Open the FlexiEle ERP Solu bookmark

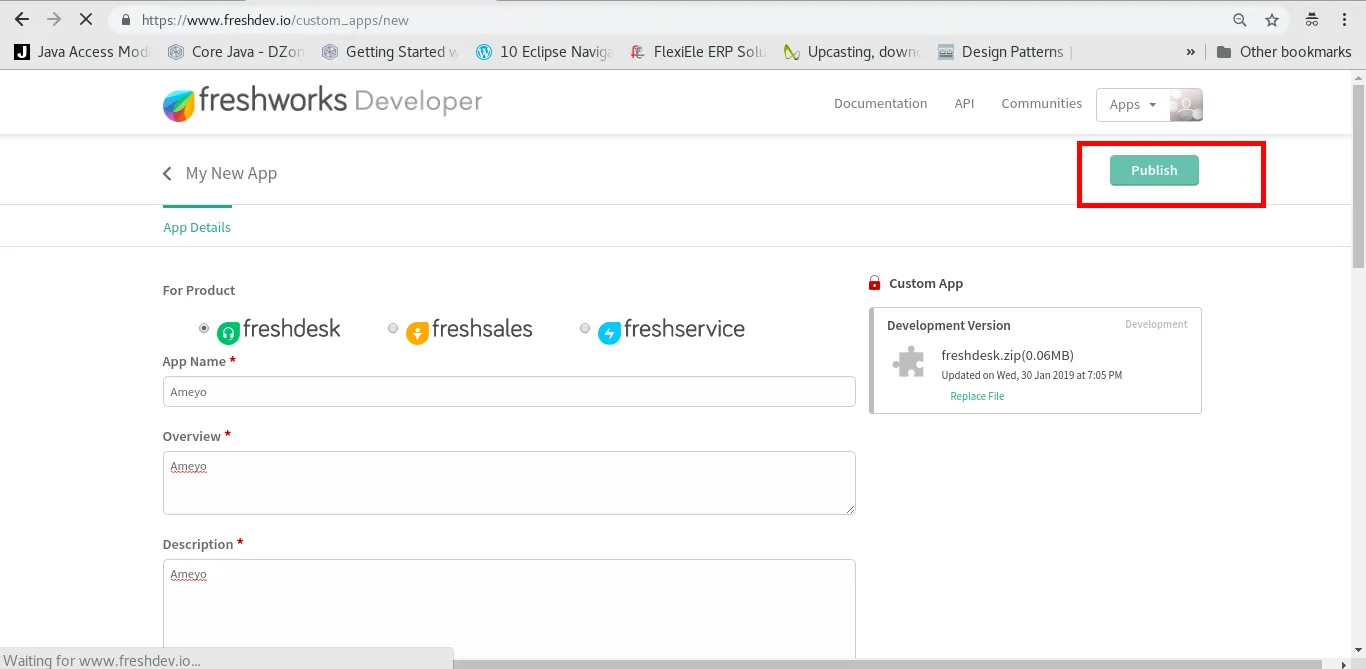pos(698,52)
